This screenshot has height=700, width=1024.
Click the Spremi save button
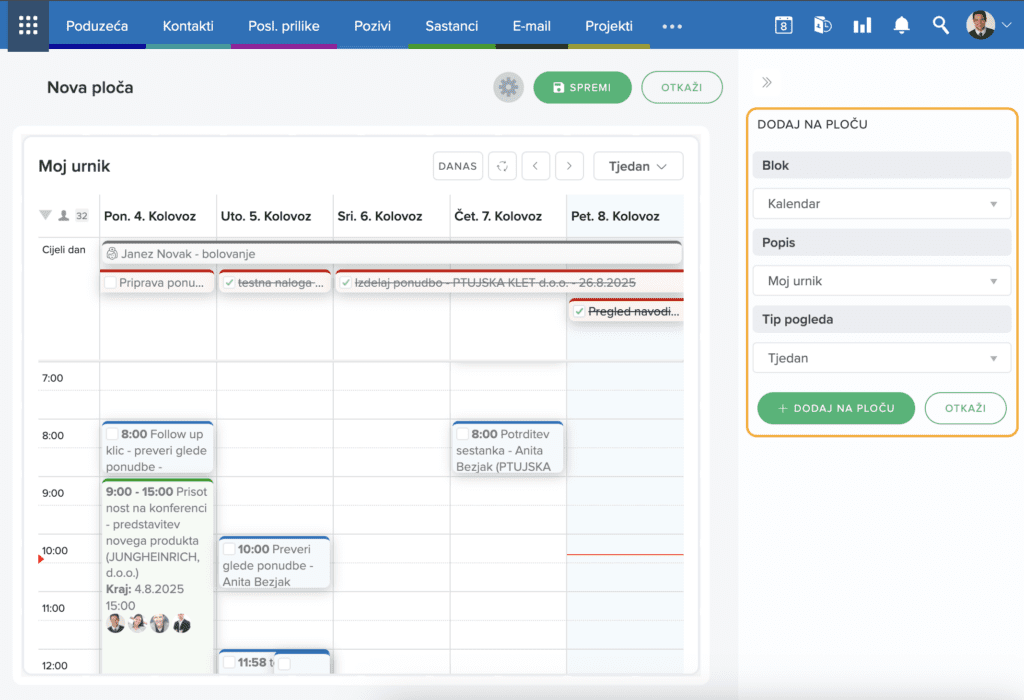coord(582,88)
